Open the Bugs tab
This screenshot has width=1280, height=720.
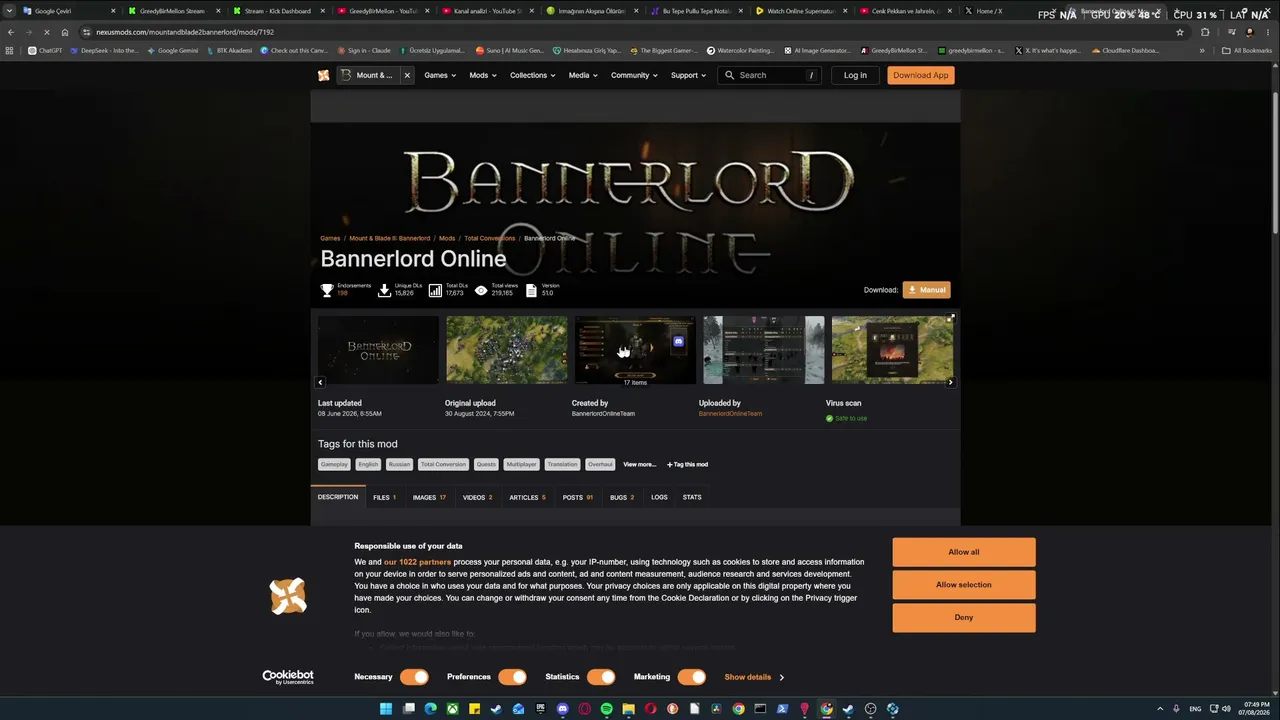622,497
